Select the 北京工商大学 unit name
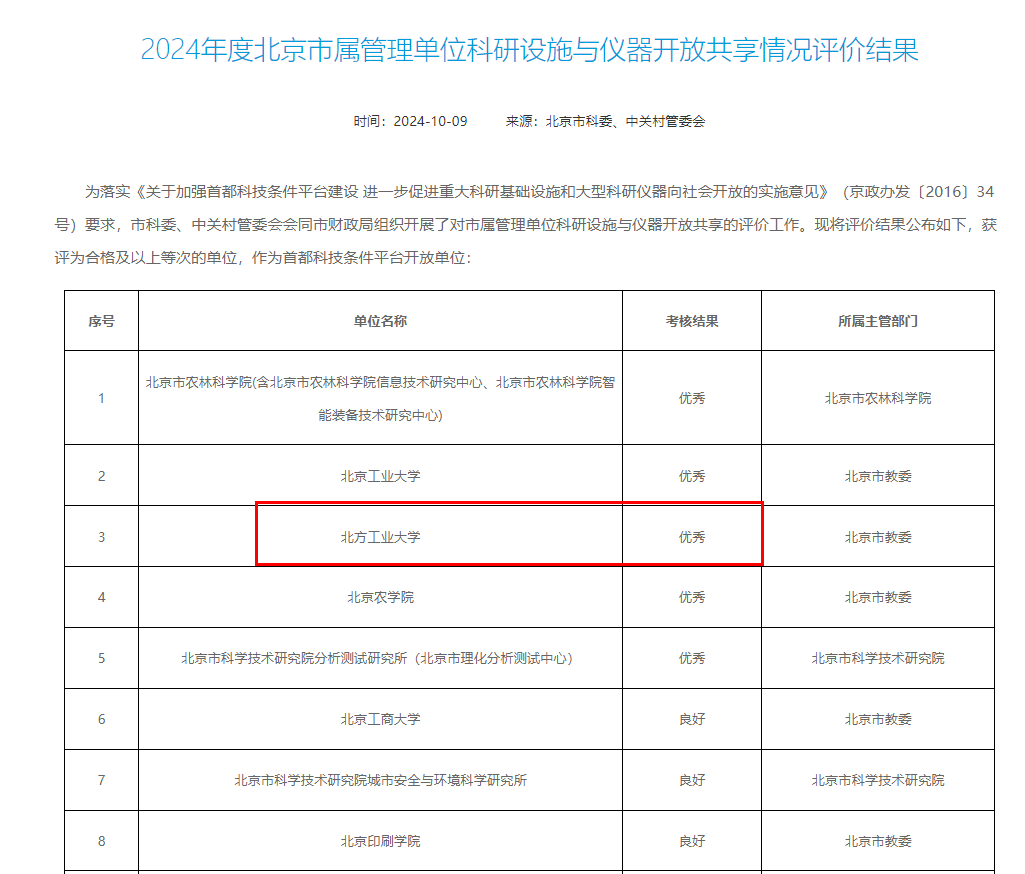1025x874 pixels. click(x=380, y=719)
